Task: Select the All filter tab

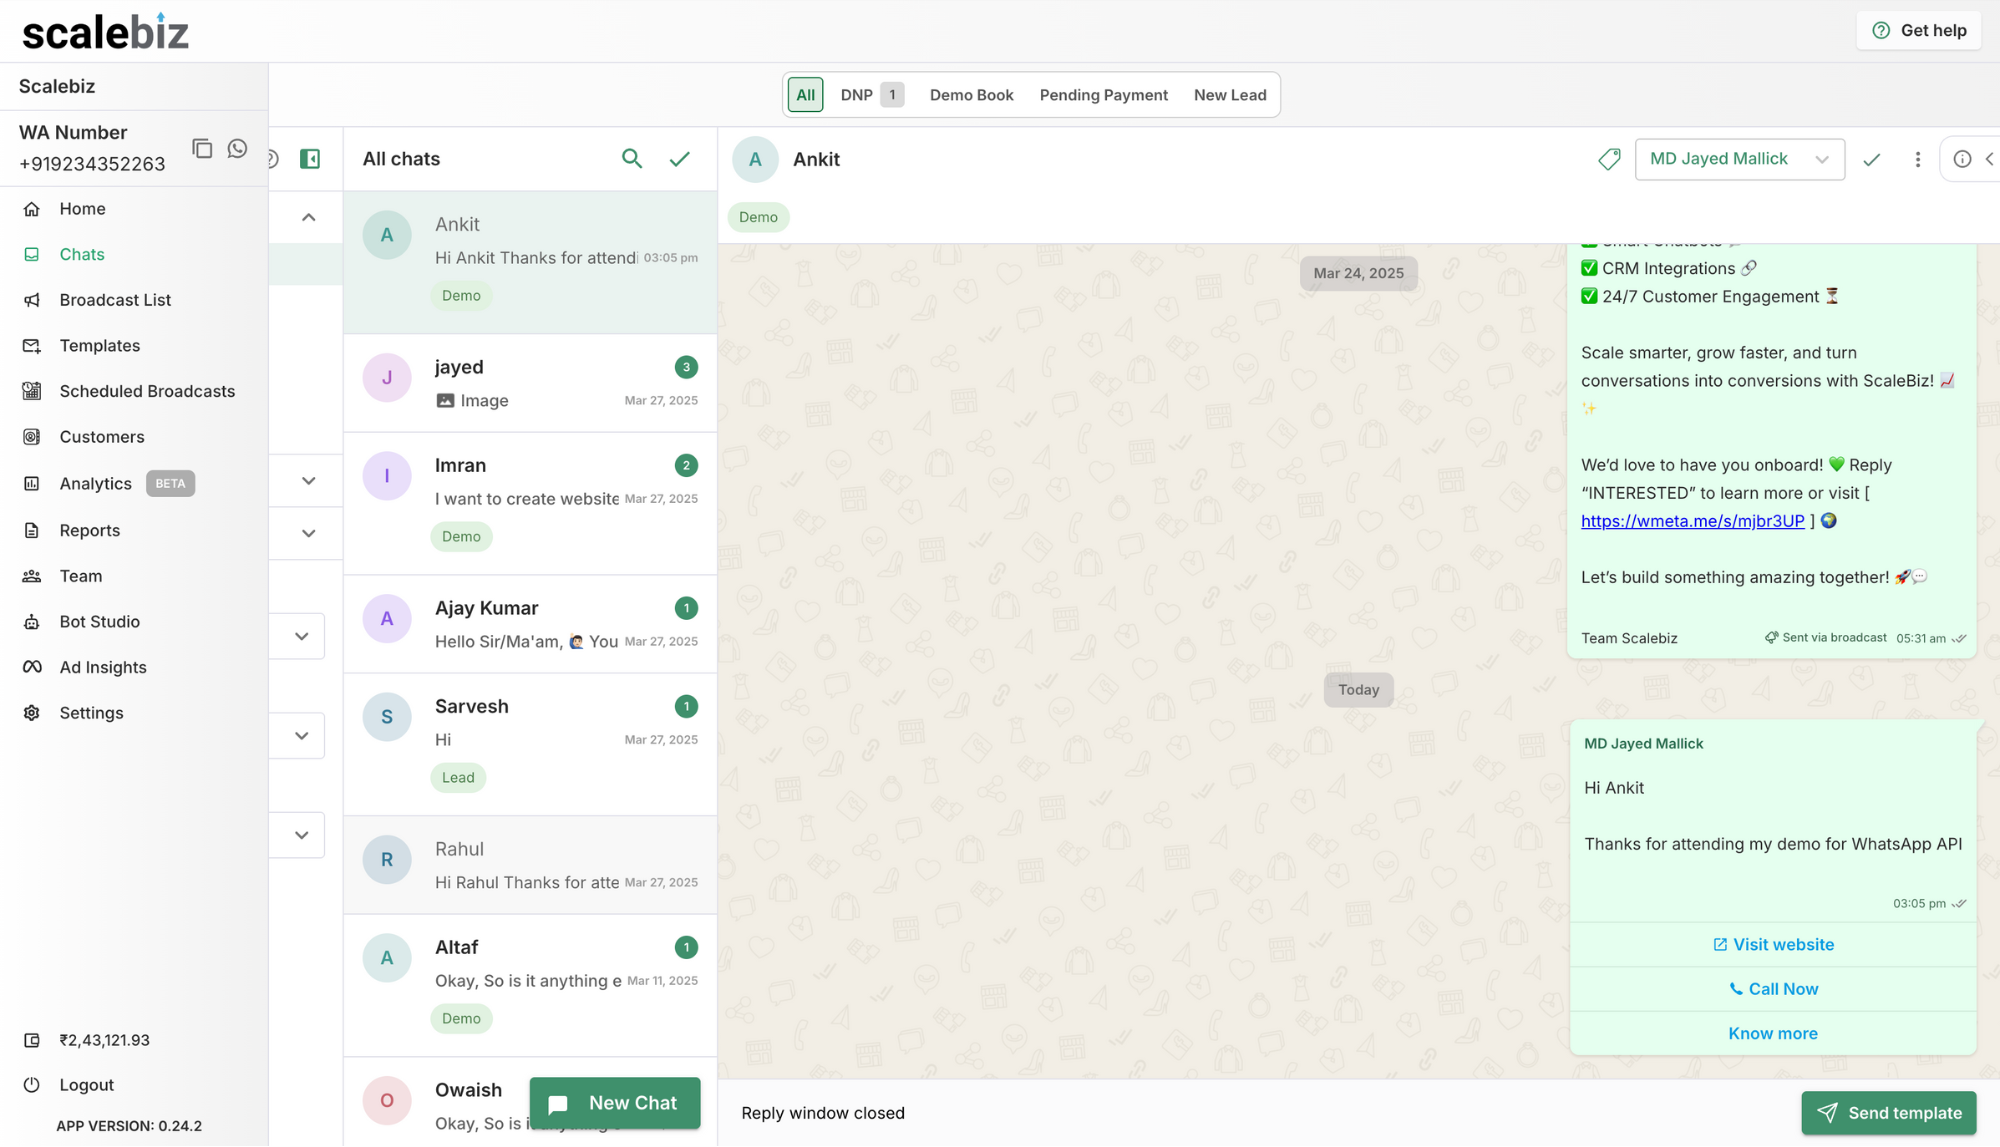Action: (x=805, y=95)
